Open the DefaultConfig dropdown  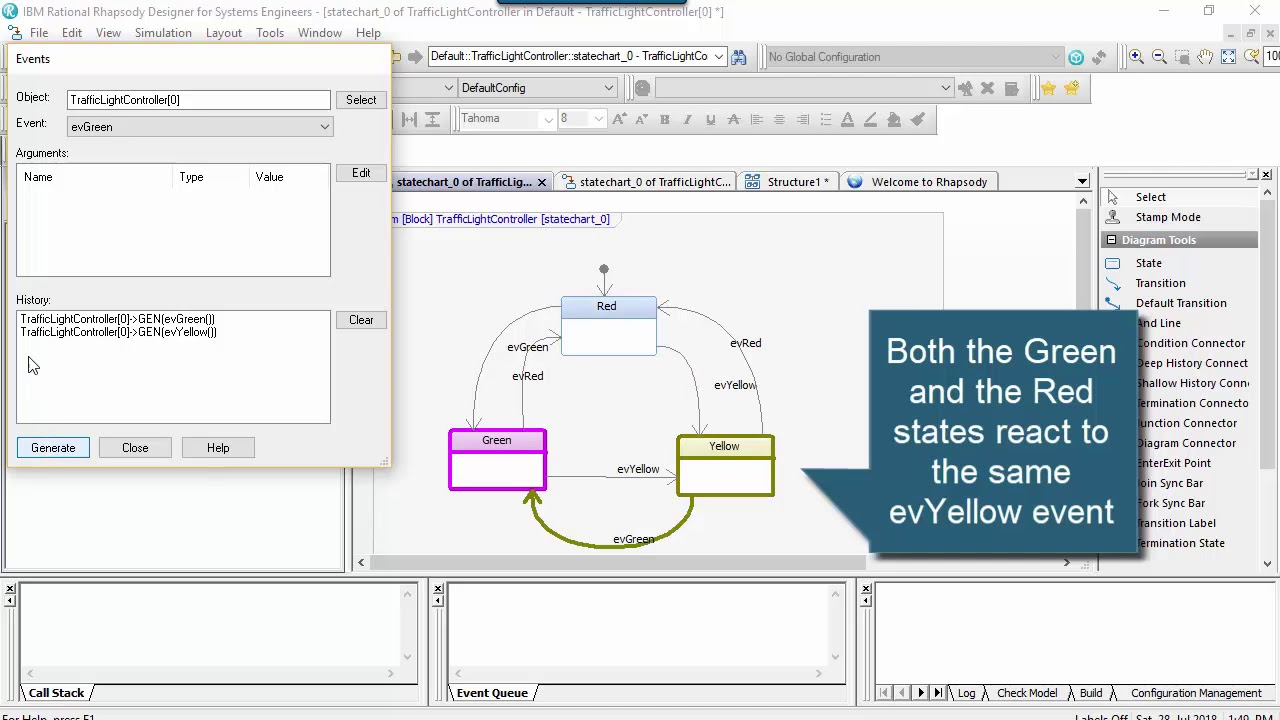(608, 88)
